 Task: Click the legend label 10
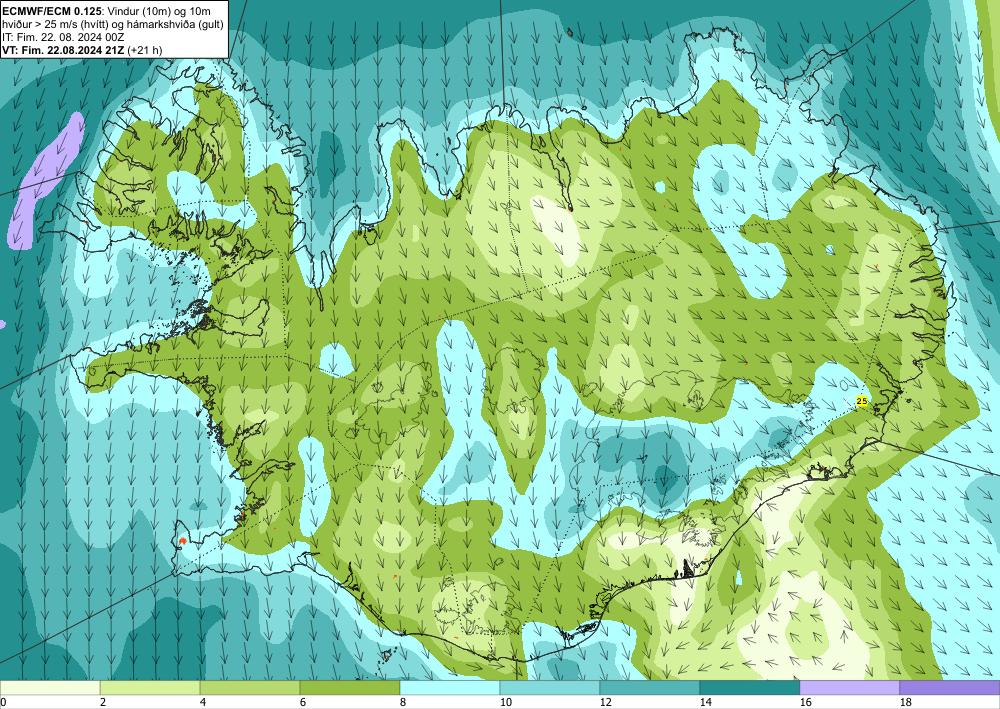(506, 702)
